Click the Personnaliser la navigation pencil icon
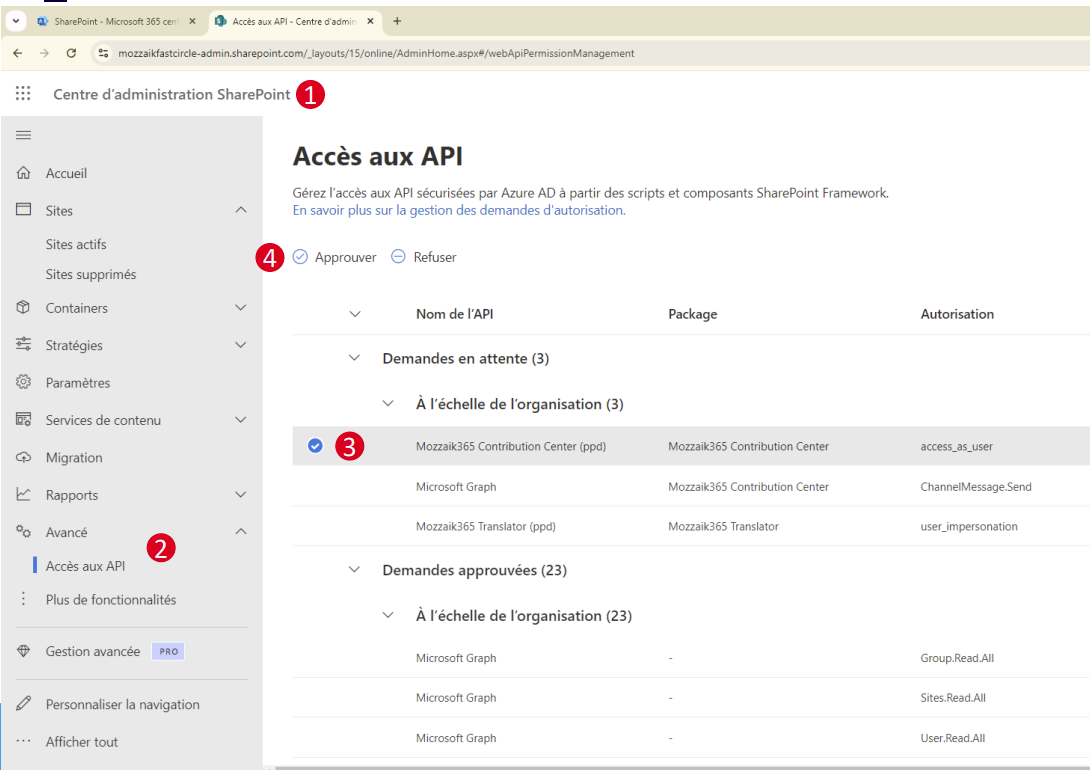 [24, 703]
